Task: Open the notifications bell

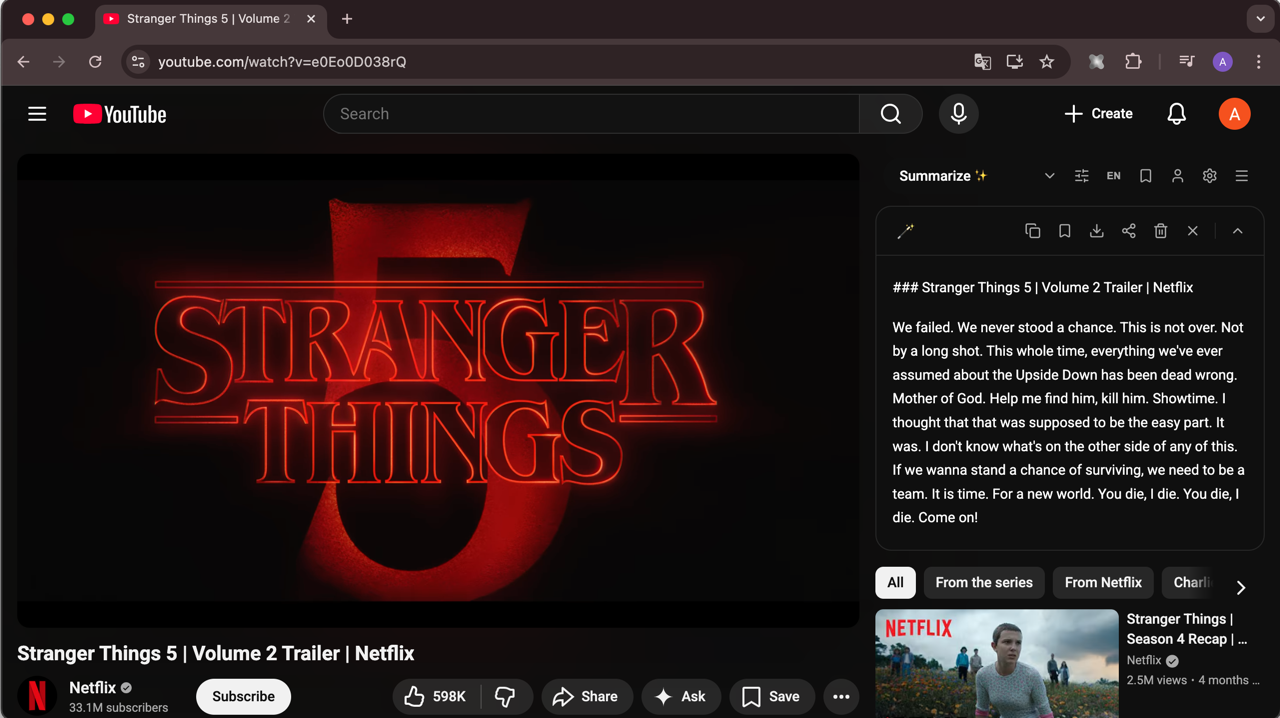Action: 1177,114
